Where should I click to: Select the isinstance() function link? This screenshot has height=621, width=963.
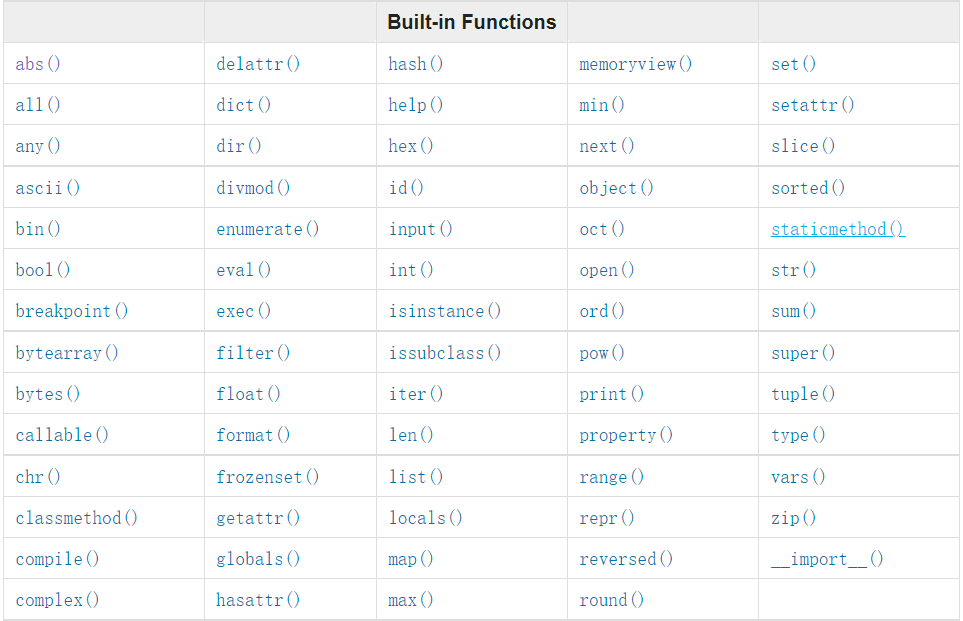[x=445, y=311]
